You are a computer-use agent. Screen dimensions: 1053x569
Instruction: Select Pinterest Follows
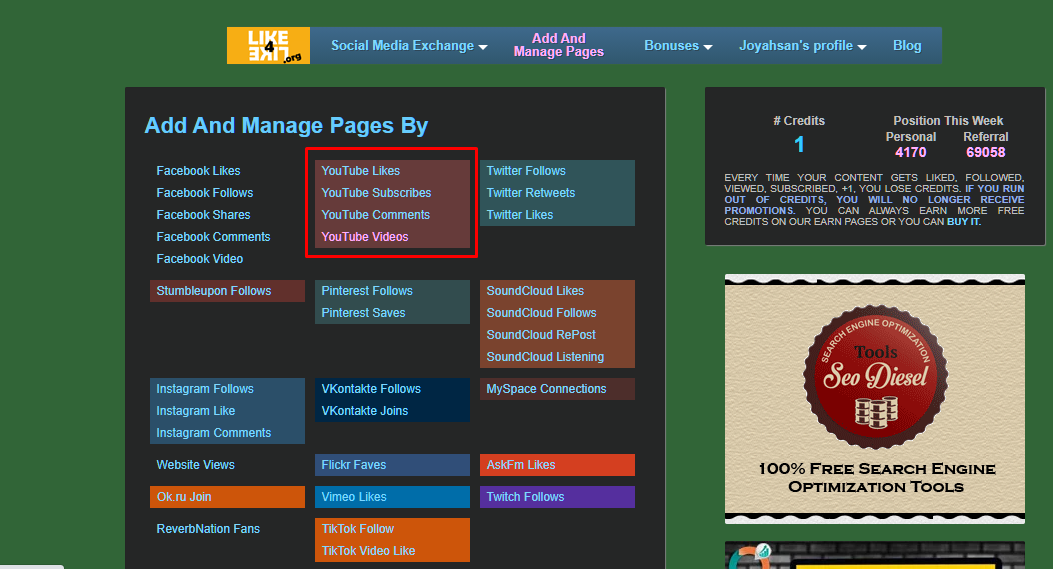[367, 291]
